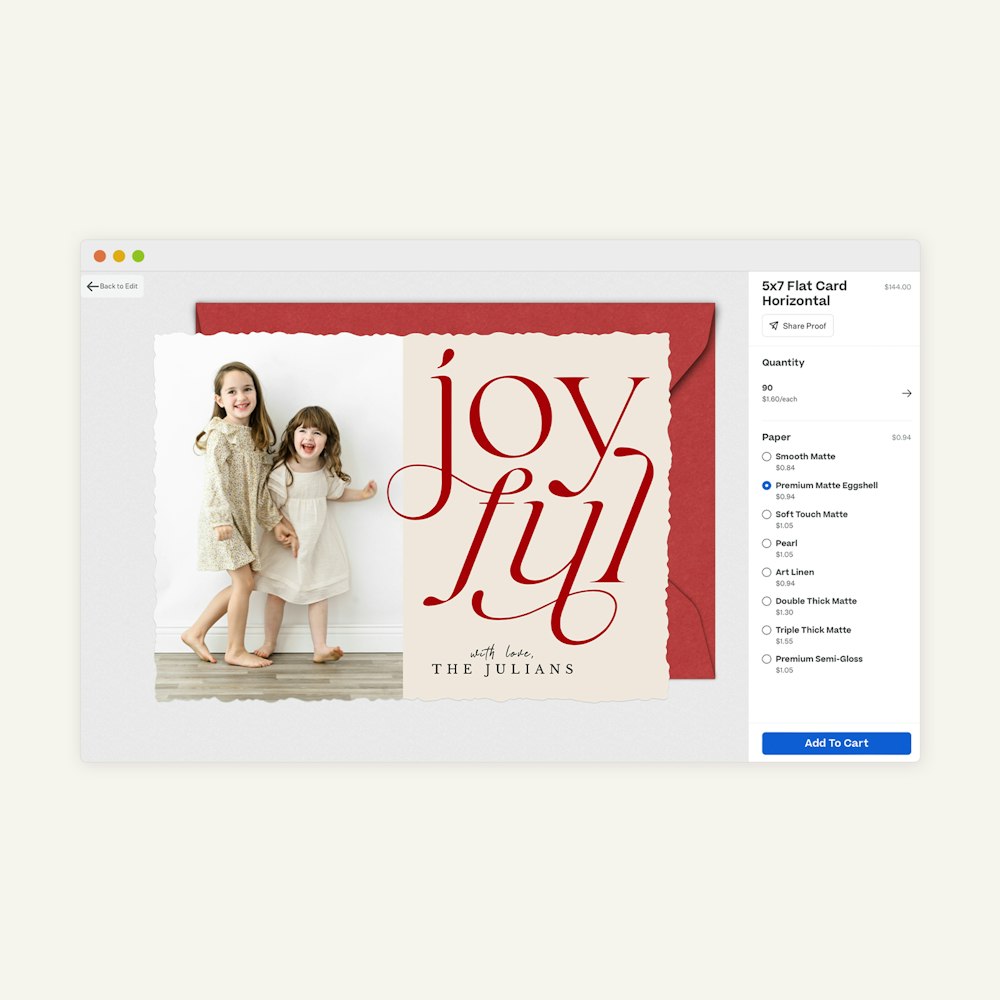Select Triple Thick Matte paper
Viewport: 1000px width, 1000px height.
767,631
